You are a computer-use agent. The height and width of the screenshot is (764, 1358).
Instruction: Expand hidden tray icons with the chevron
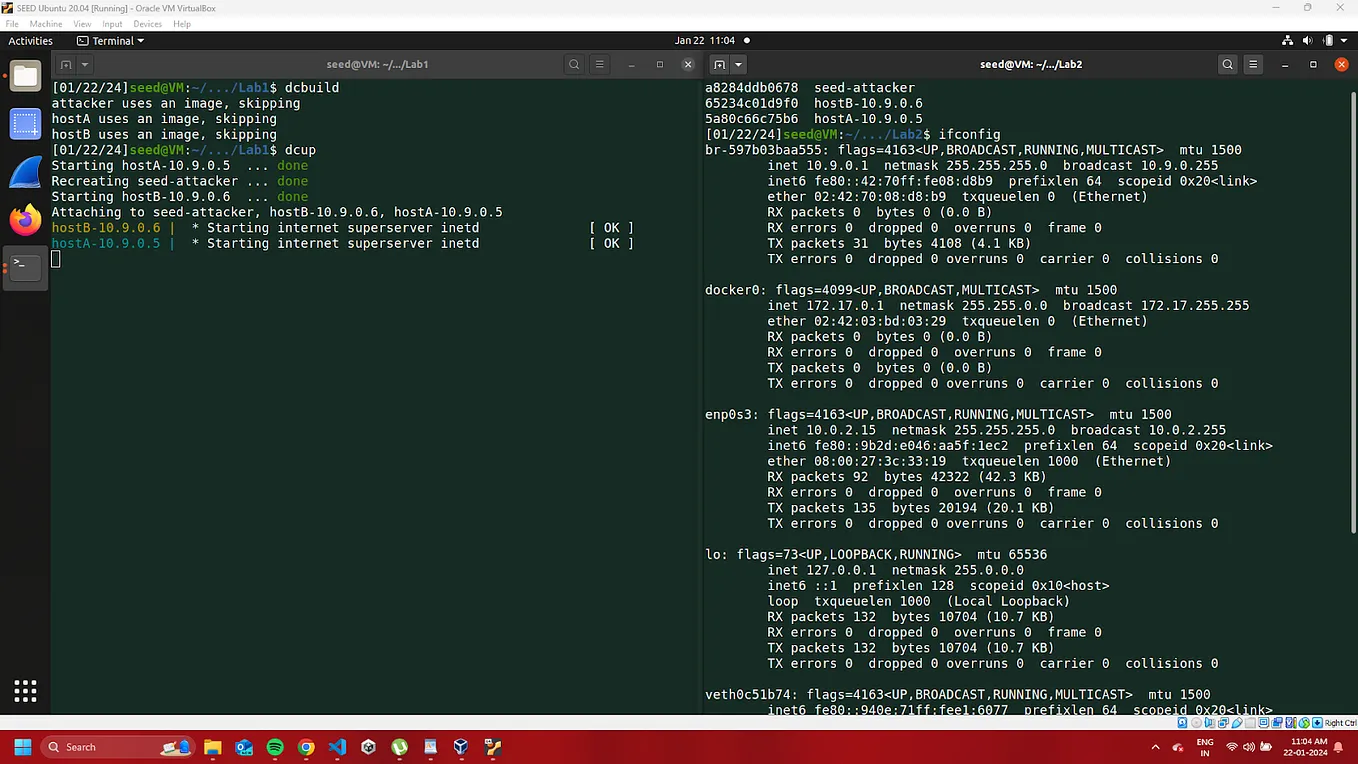pos(1155,747)
